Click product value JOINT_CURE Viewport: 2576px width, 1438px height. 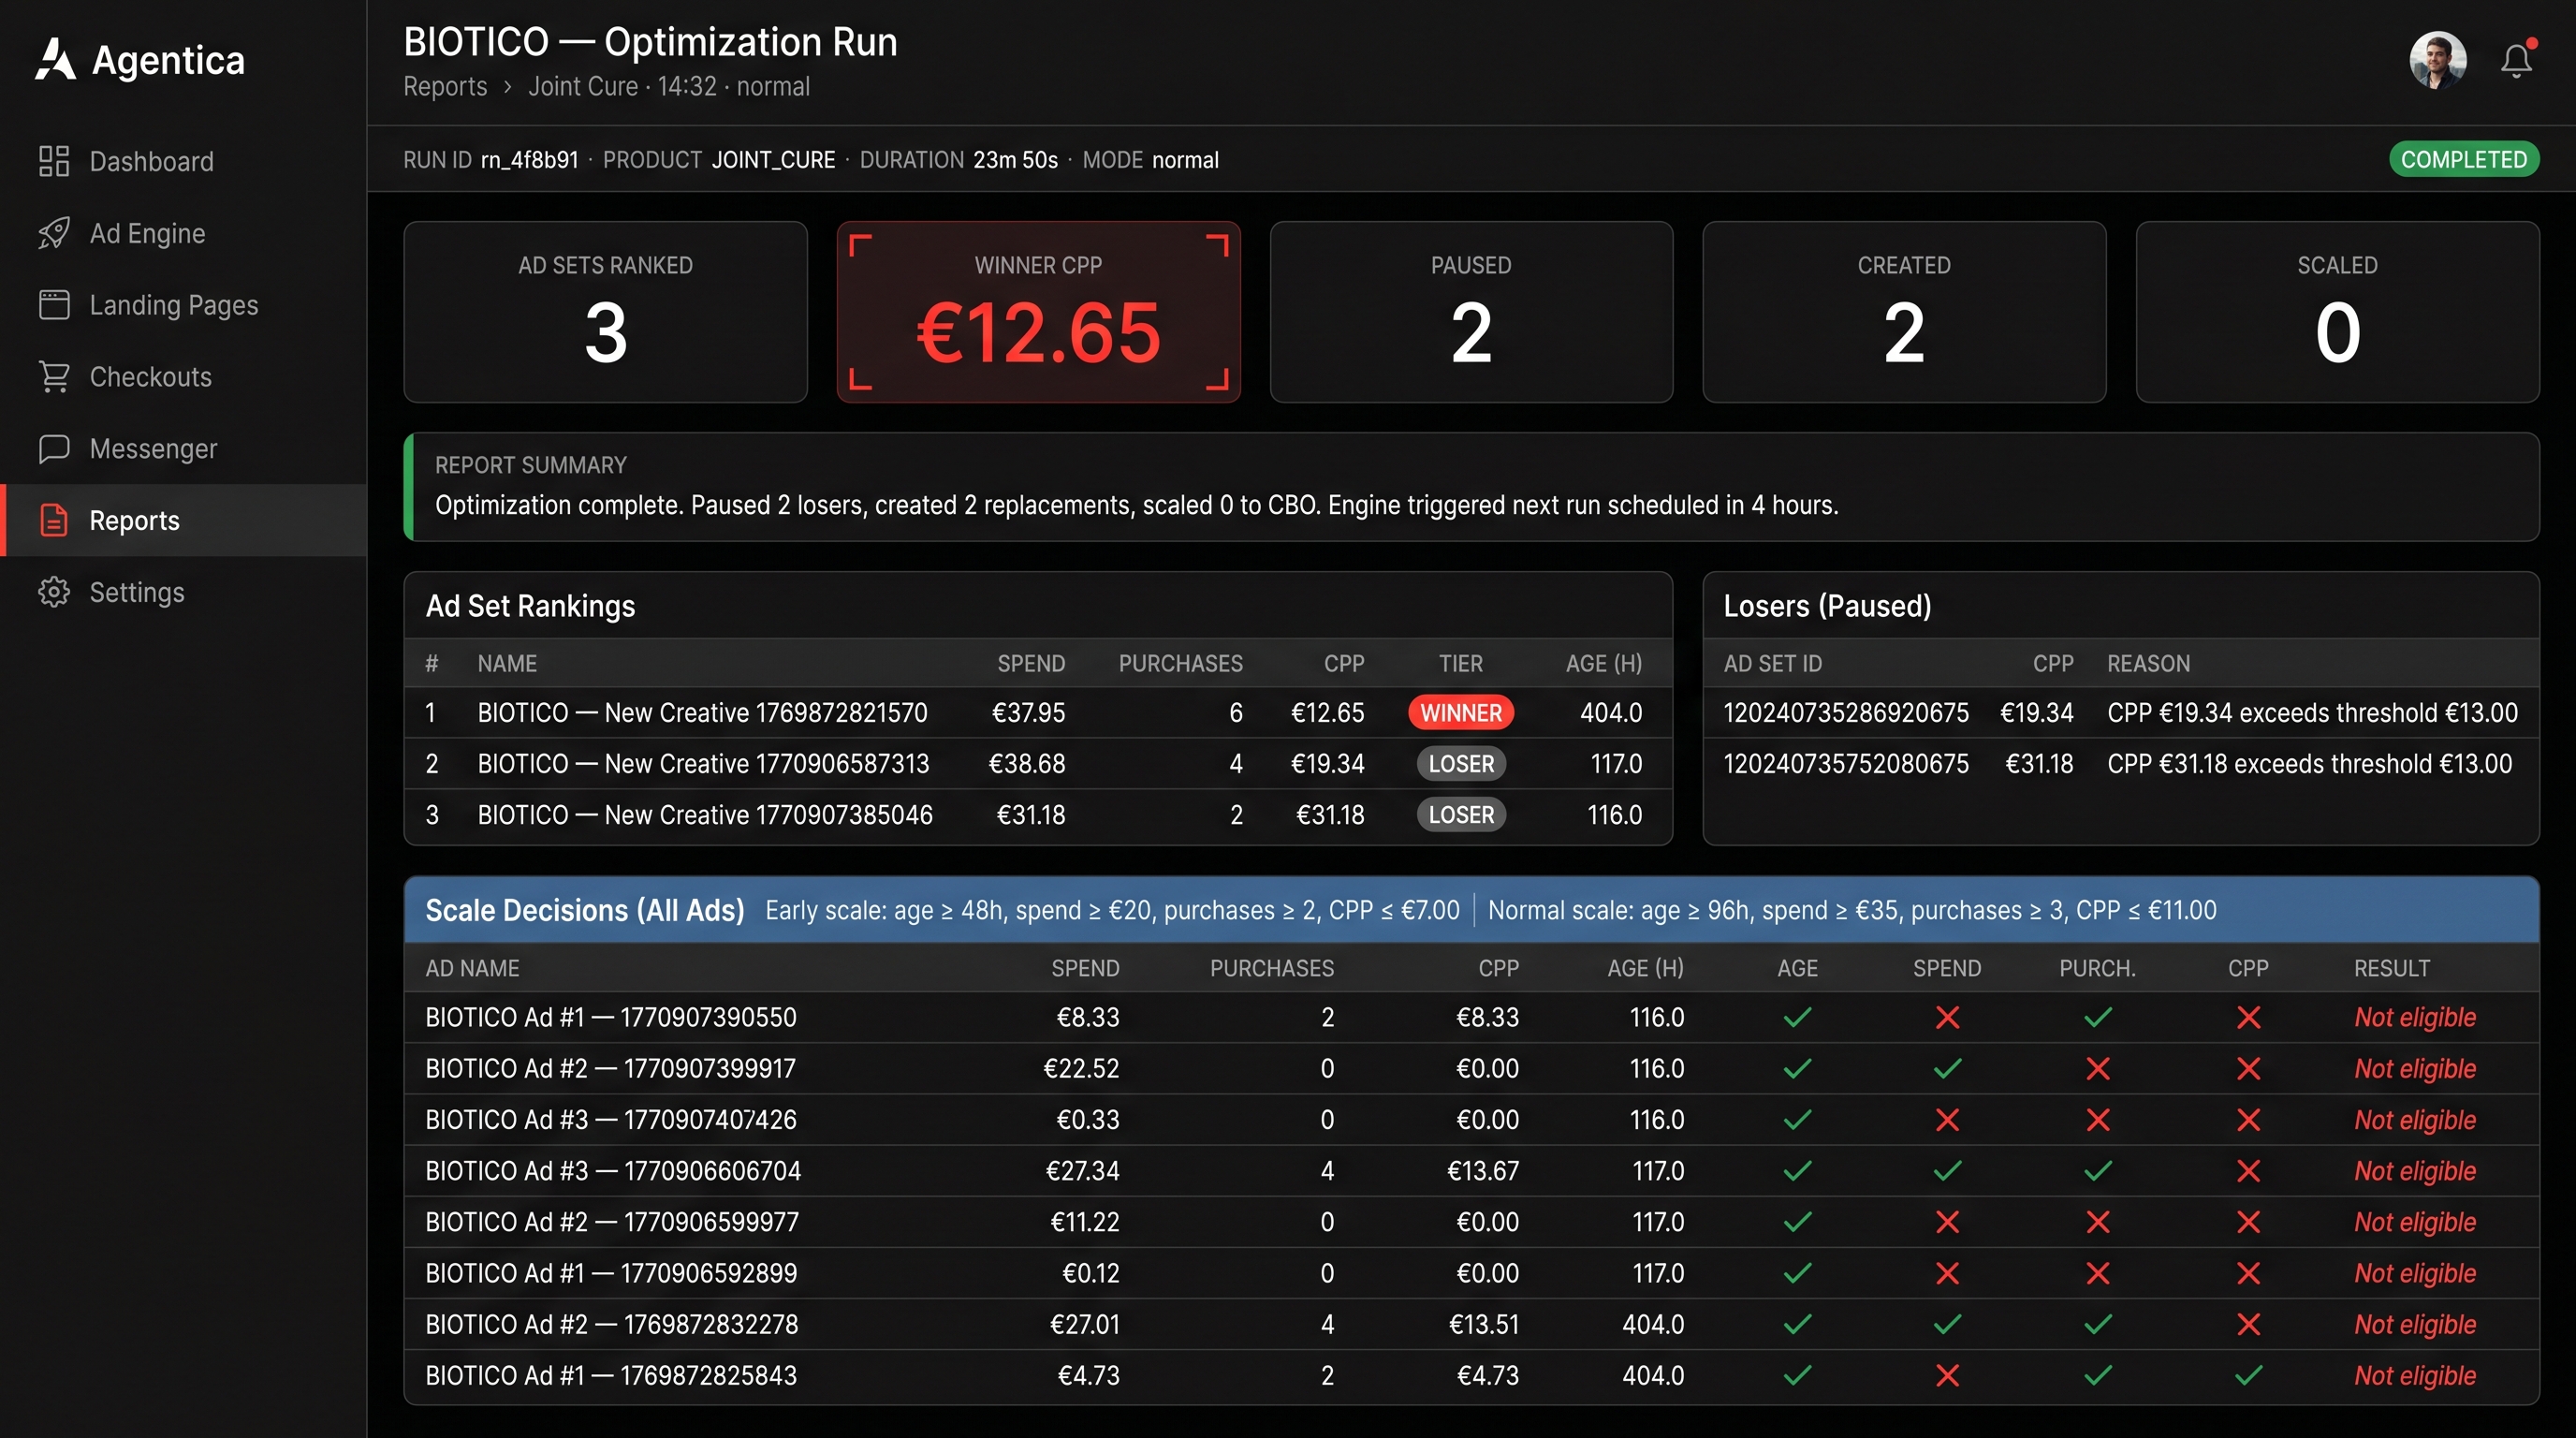773,160
